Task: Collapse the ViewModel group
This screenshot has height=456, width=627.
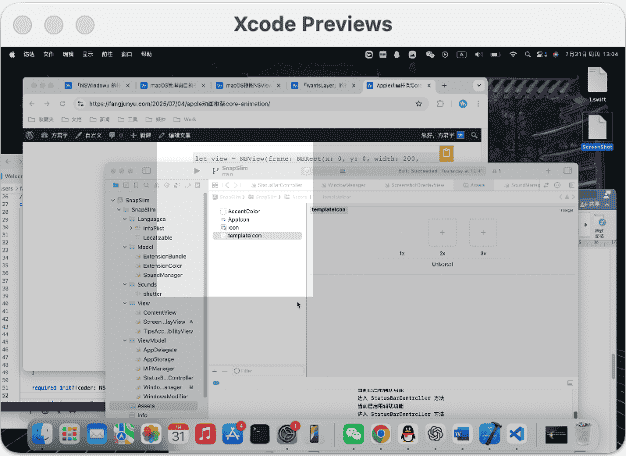Action: (x=125, y=340)
